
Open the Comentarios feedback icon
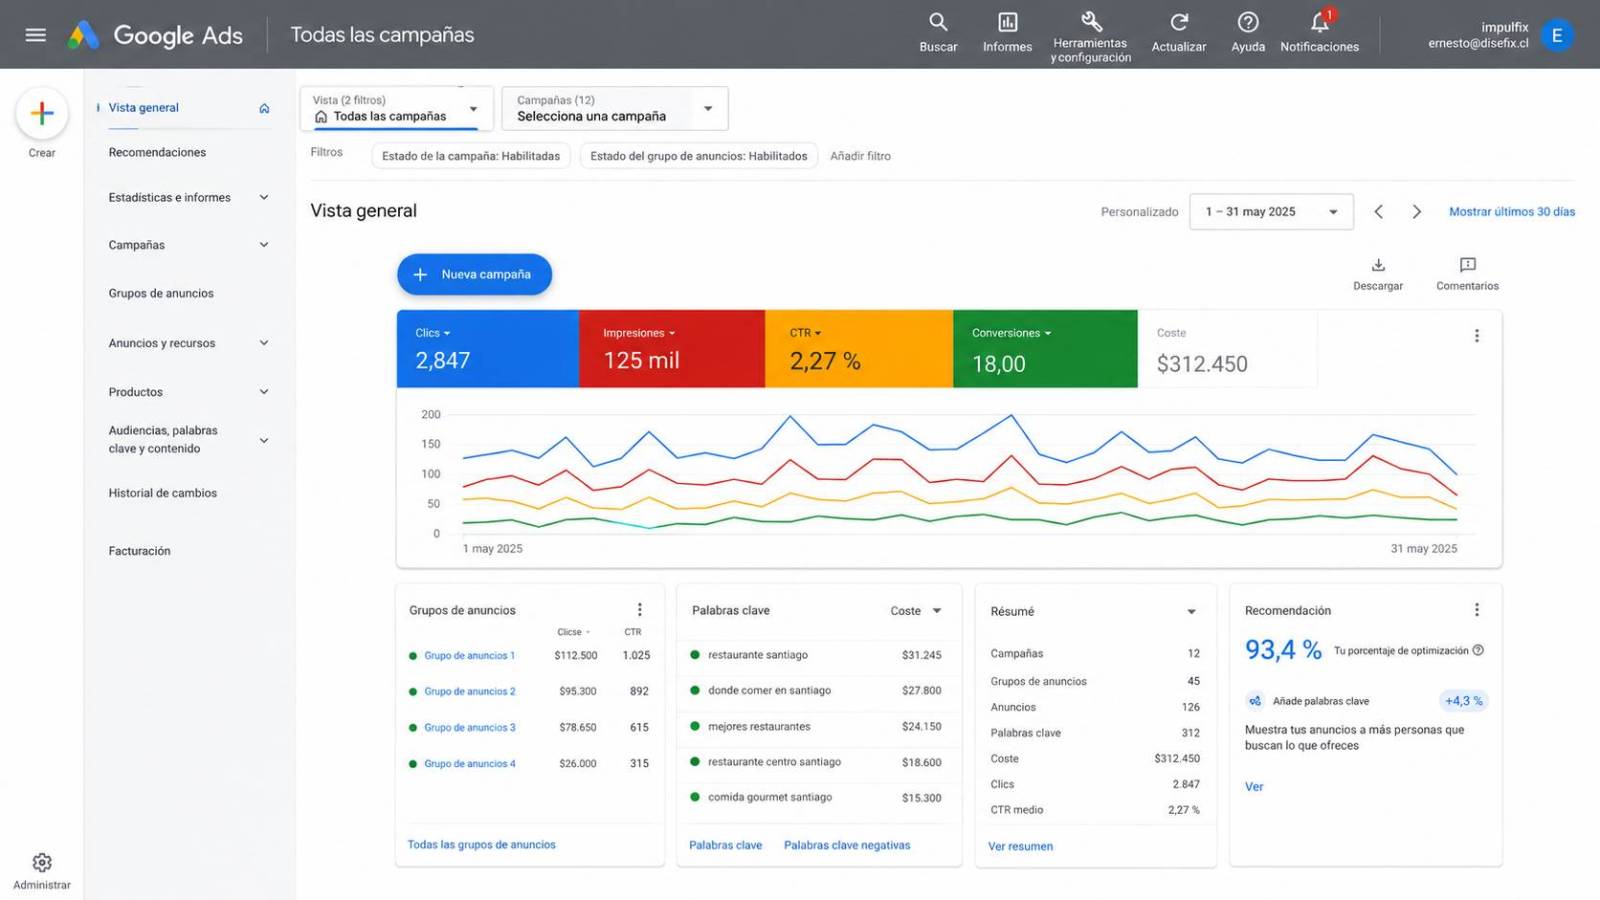pyautogui.click(x=1467, y=265)
